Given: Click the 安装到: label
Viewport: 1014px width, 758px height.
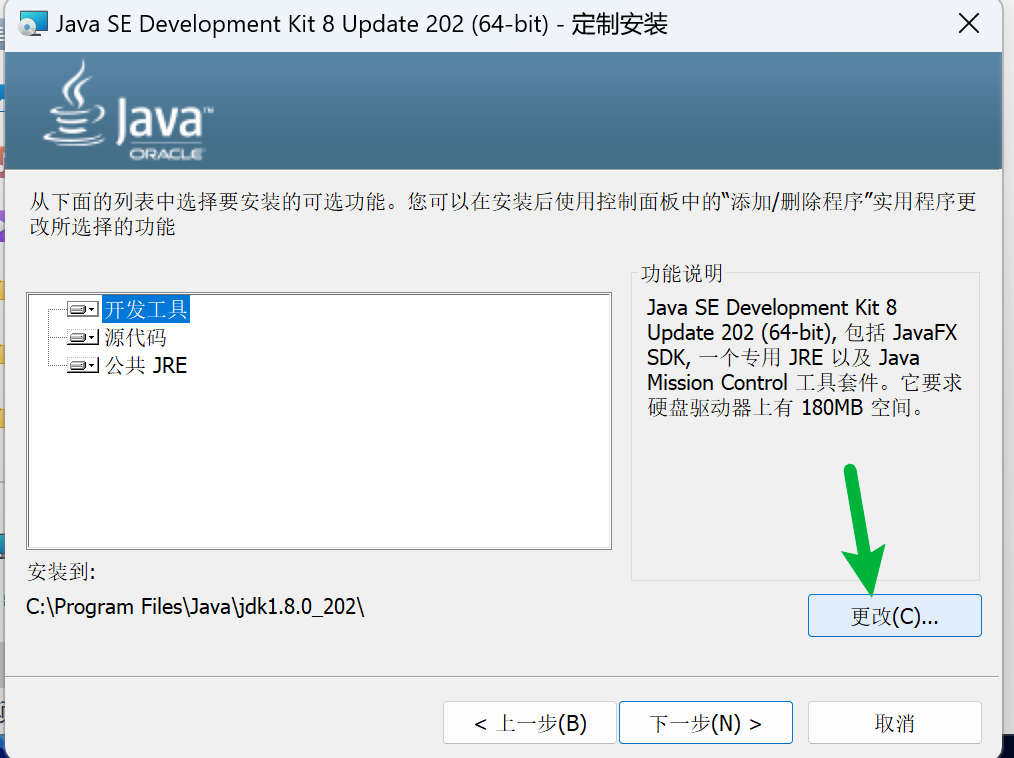Looking at the screenshot, I should 61,572.
